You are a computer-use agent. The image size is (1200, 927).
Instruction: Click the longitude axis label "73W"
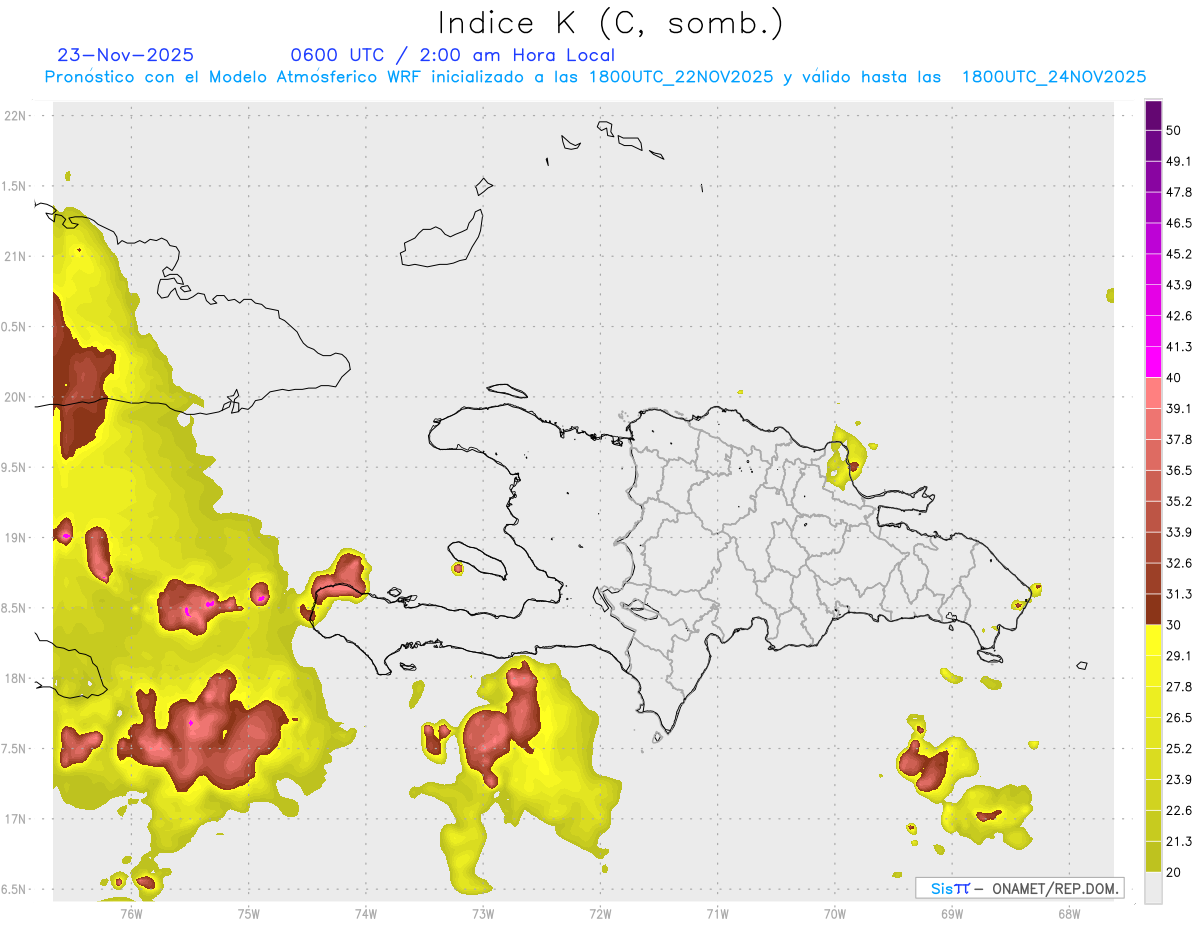click(x=483, y=913)
